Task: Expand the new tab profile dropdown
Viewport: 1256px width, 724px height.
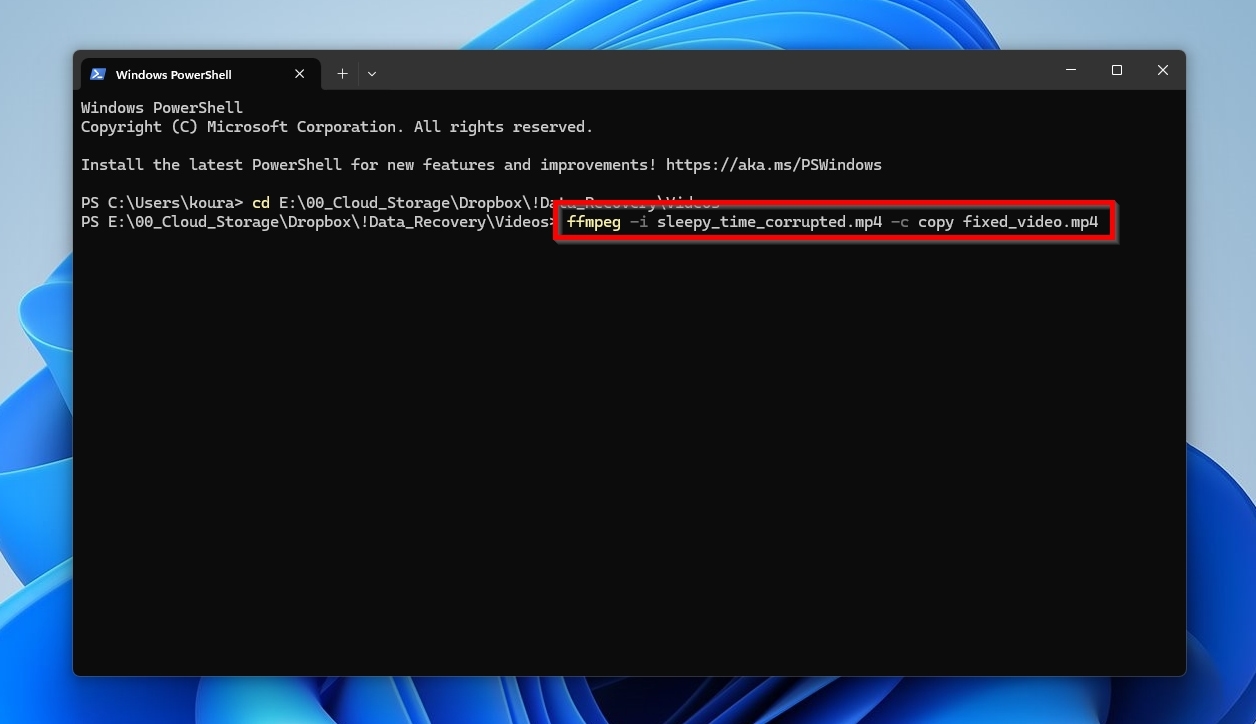Action: click(x=372, y=74)
